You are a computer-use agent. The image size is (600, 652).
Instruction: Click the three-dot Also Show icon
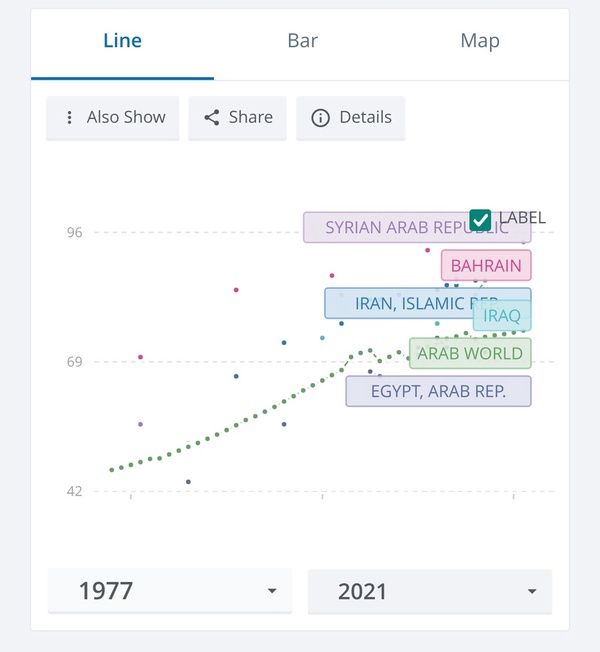(69, 118)
